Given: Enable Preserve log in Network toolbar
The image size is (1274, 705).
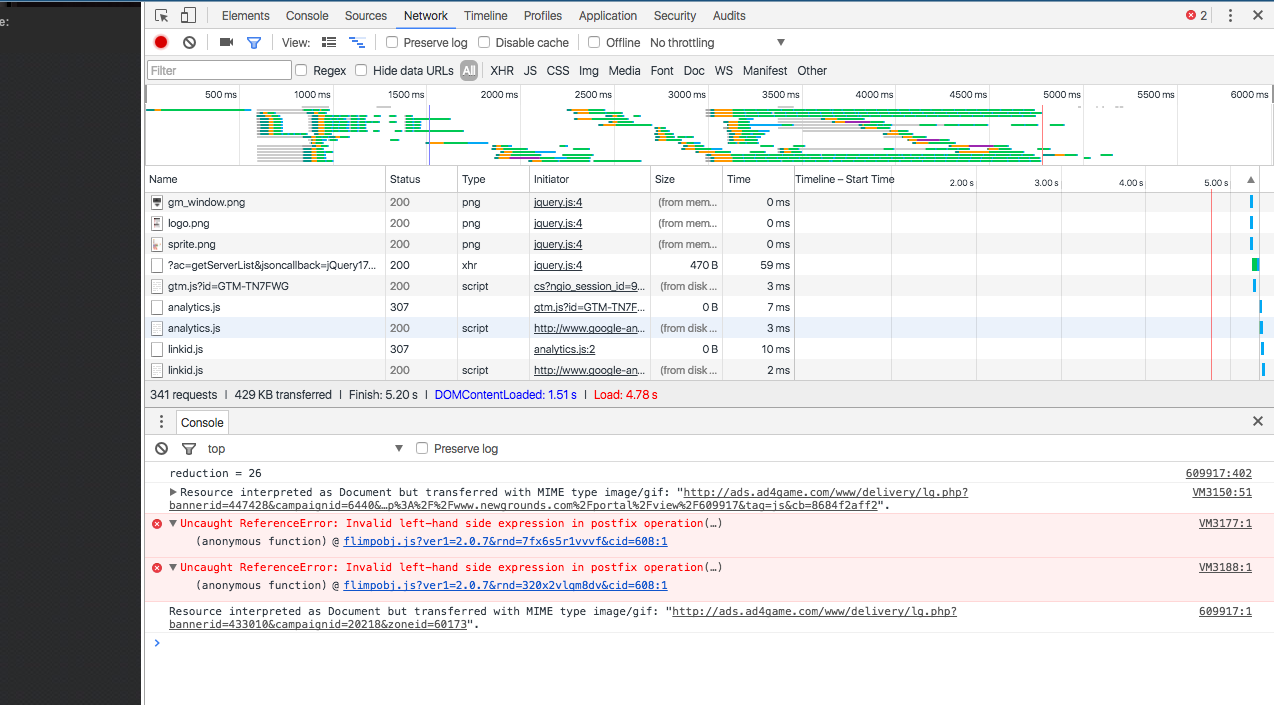Looking at the screenshot, I should pyautogui.click(x=392, y=42).
